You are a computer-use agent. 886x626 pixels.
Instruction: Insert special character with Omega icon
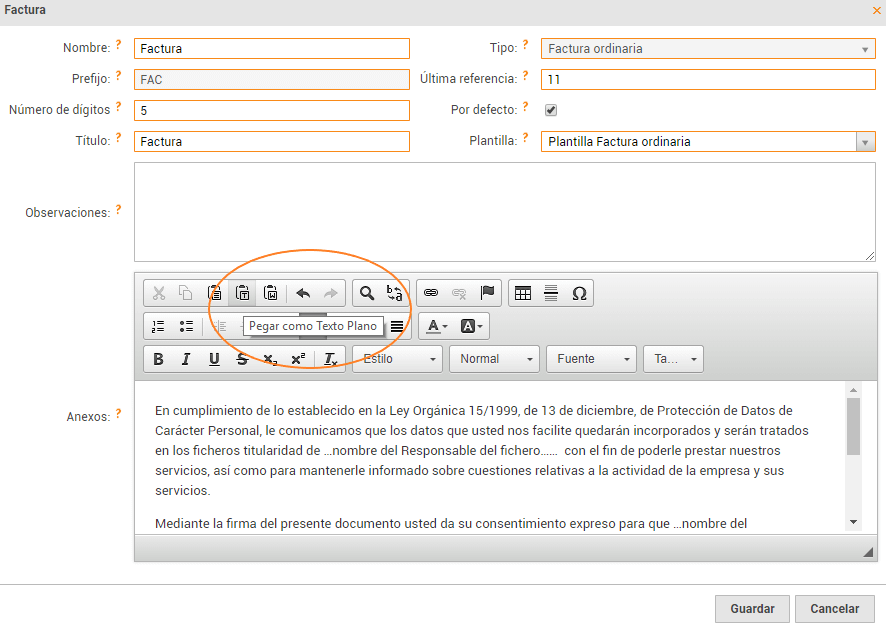[x=579, y=293]
